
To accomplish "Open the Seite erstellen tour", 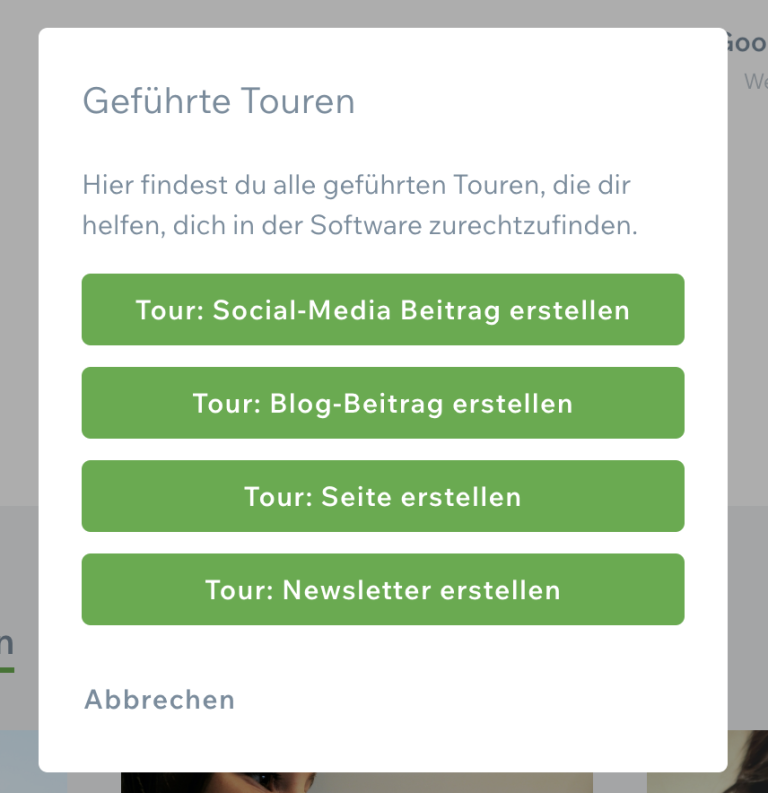I will tap(383, 497).
